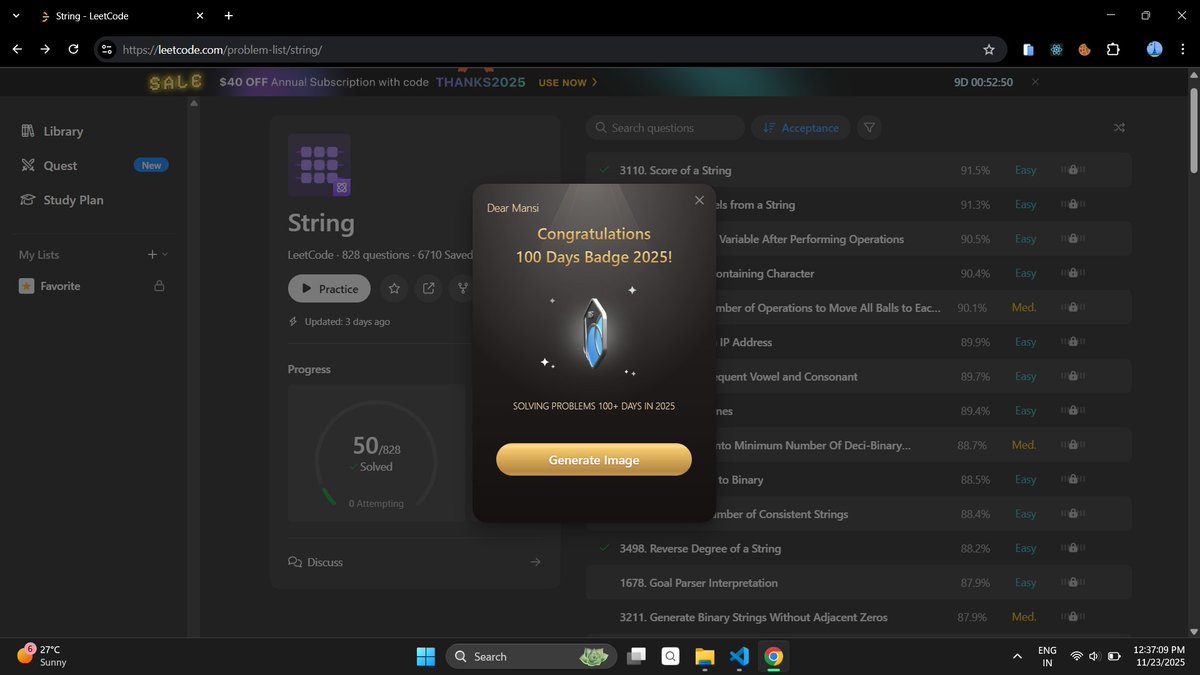This screenshot has width=1200, height=675.
Task: Close the 100 Days Badge popup
Action: click(x=699, y=200)
